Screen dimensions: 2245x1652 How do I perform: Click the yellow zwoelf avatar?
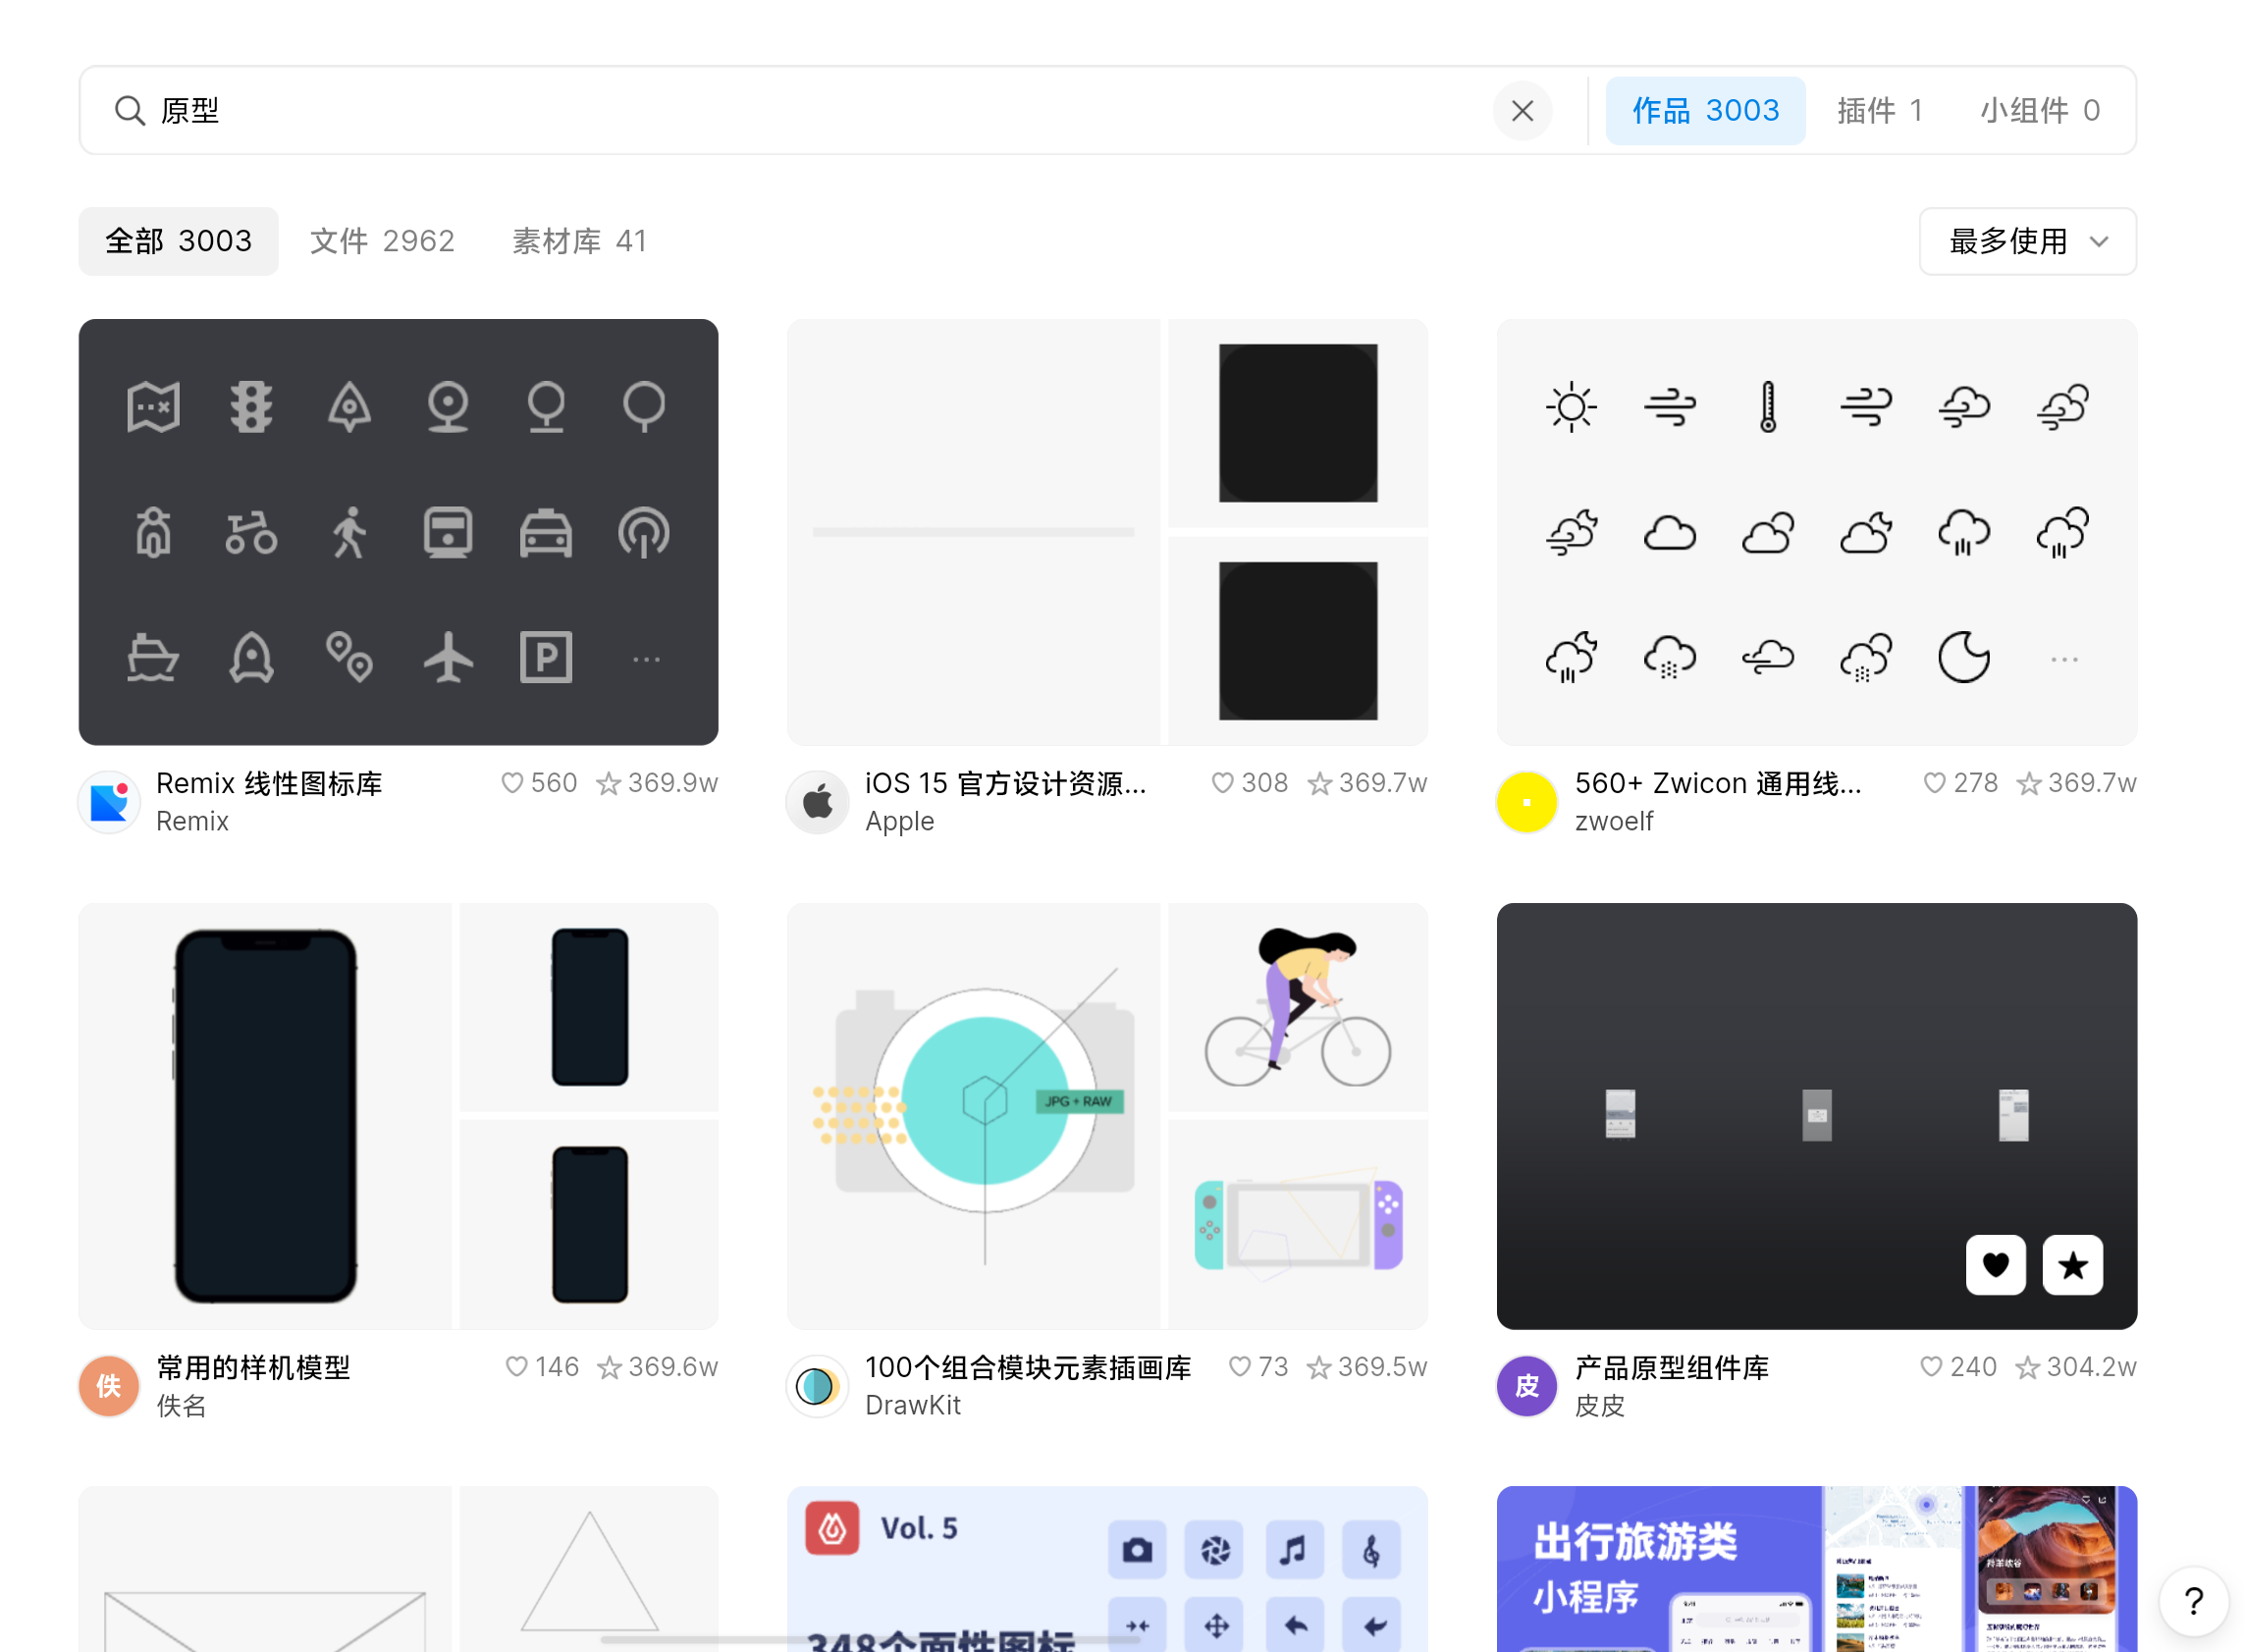pyautogui.click(x=1527, y=802)
